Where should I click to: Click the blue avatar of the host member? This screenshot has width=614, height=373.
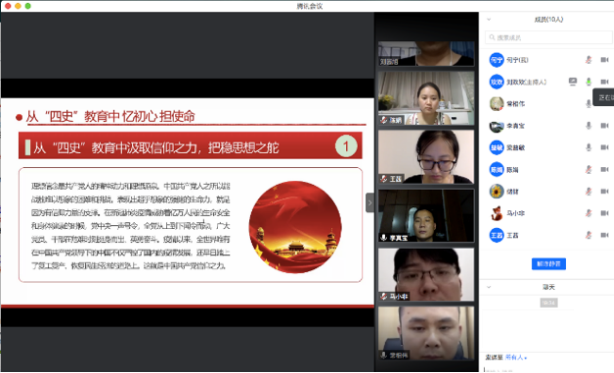click(x=497, y=81)
